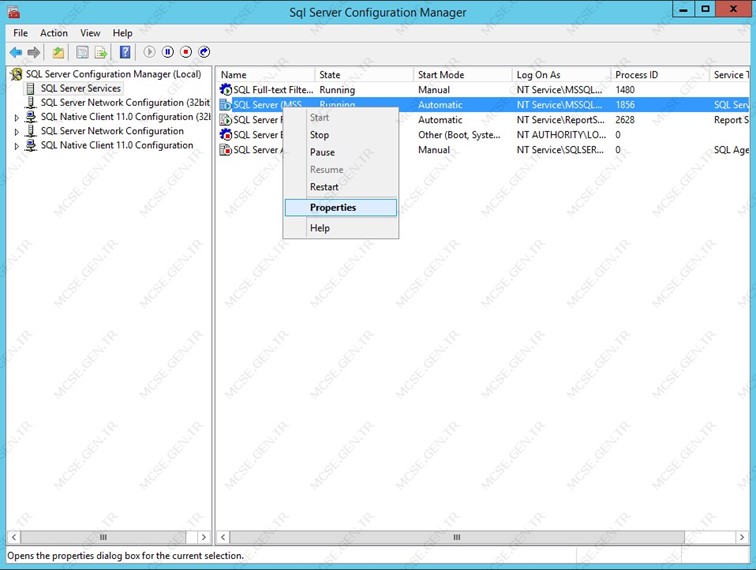Click the icon of the Process ID 1856 service

click(x=226, y=105)
